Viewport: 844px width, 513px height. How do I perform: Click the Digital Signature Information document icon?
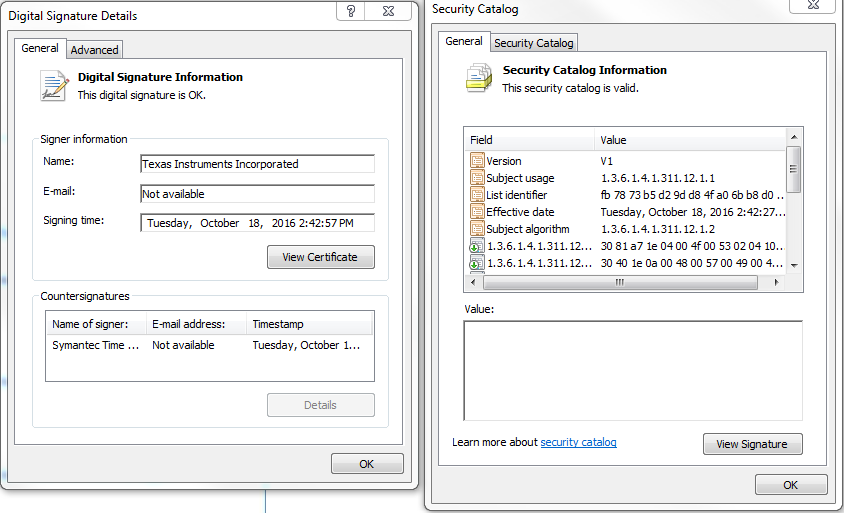click(x=54, y=86)
